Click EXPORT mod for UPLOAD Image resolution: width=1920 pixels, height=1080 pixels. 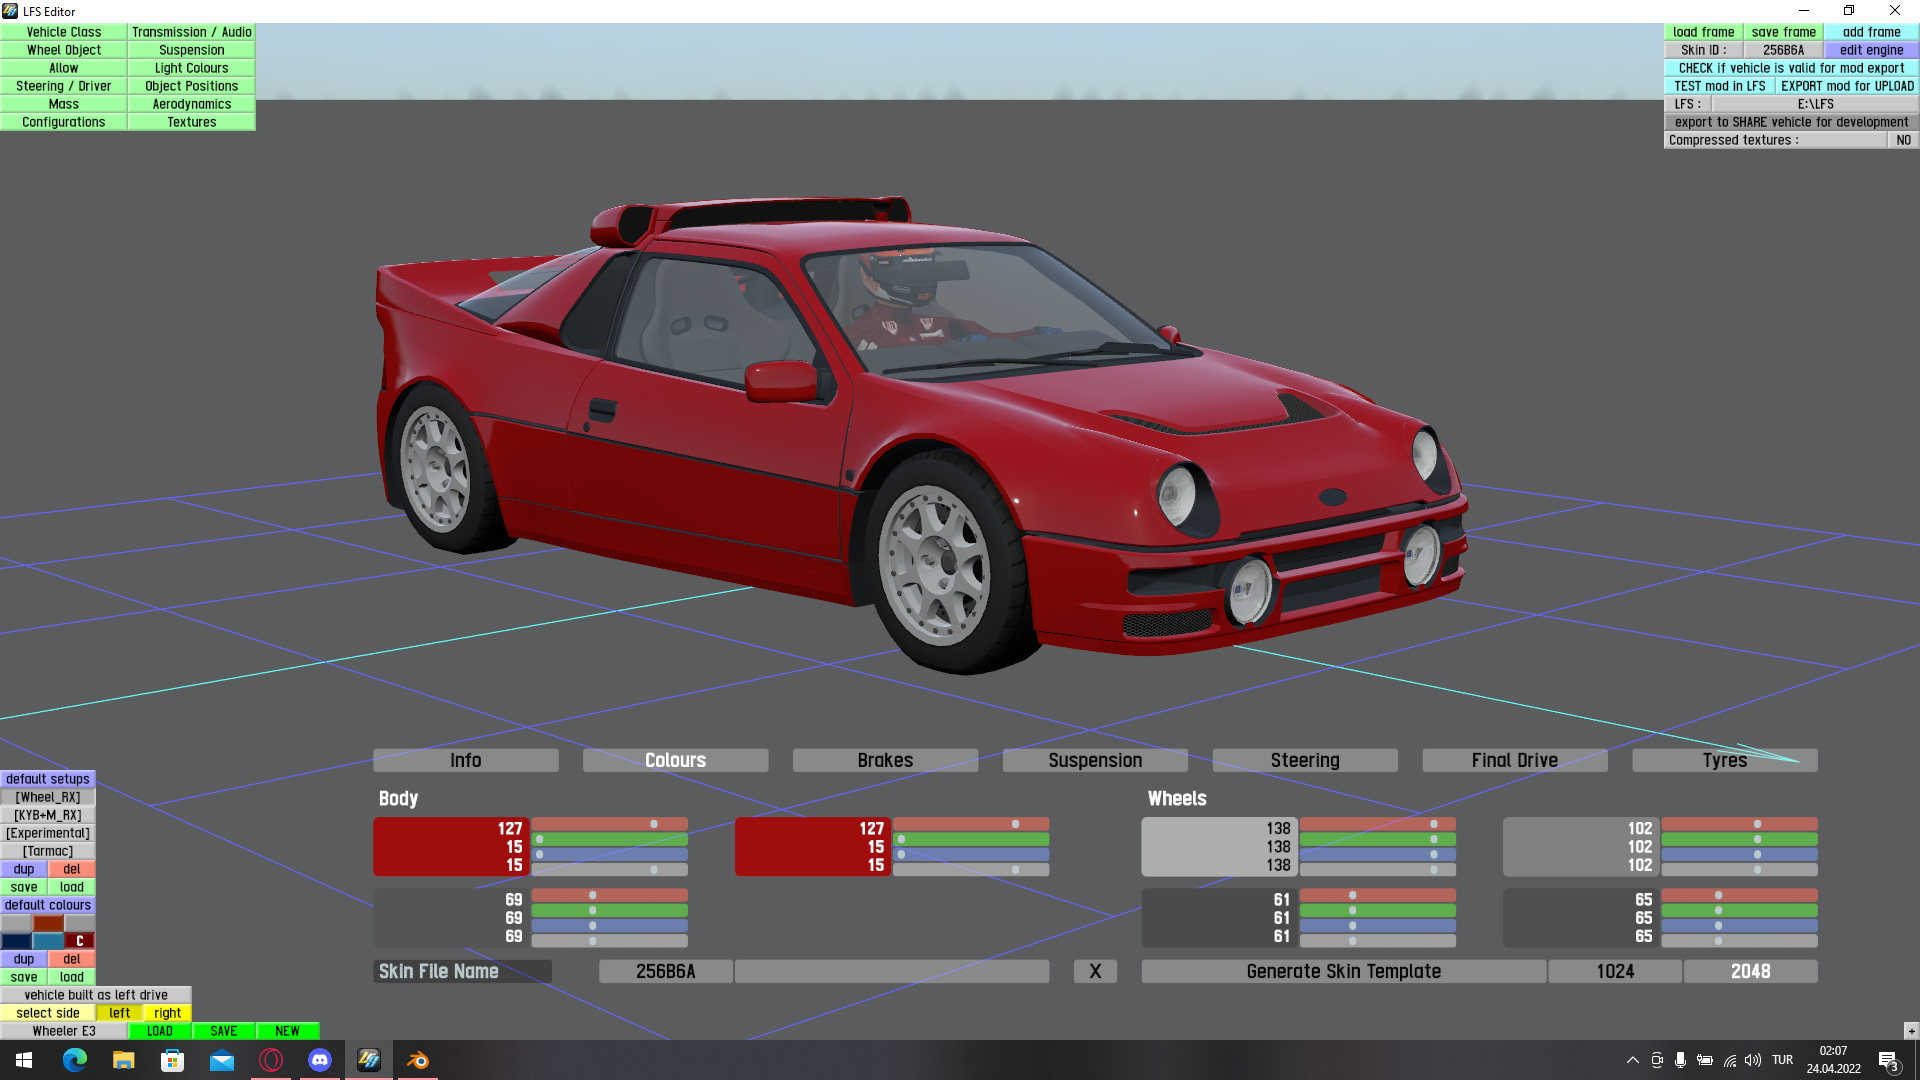1847,86
